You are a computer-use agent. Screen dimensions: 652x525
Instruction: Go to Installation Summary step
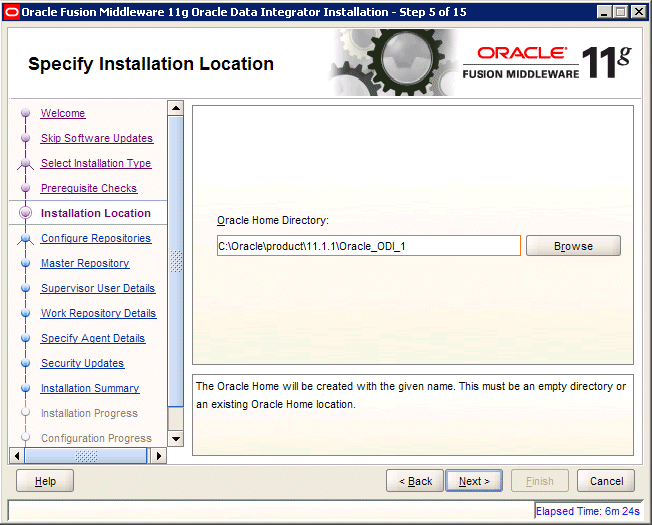pyautogui.click(x=90, y=388)
